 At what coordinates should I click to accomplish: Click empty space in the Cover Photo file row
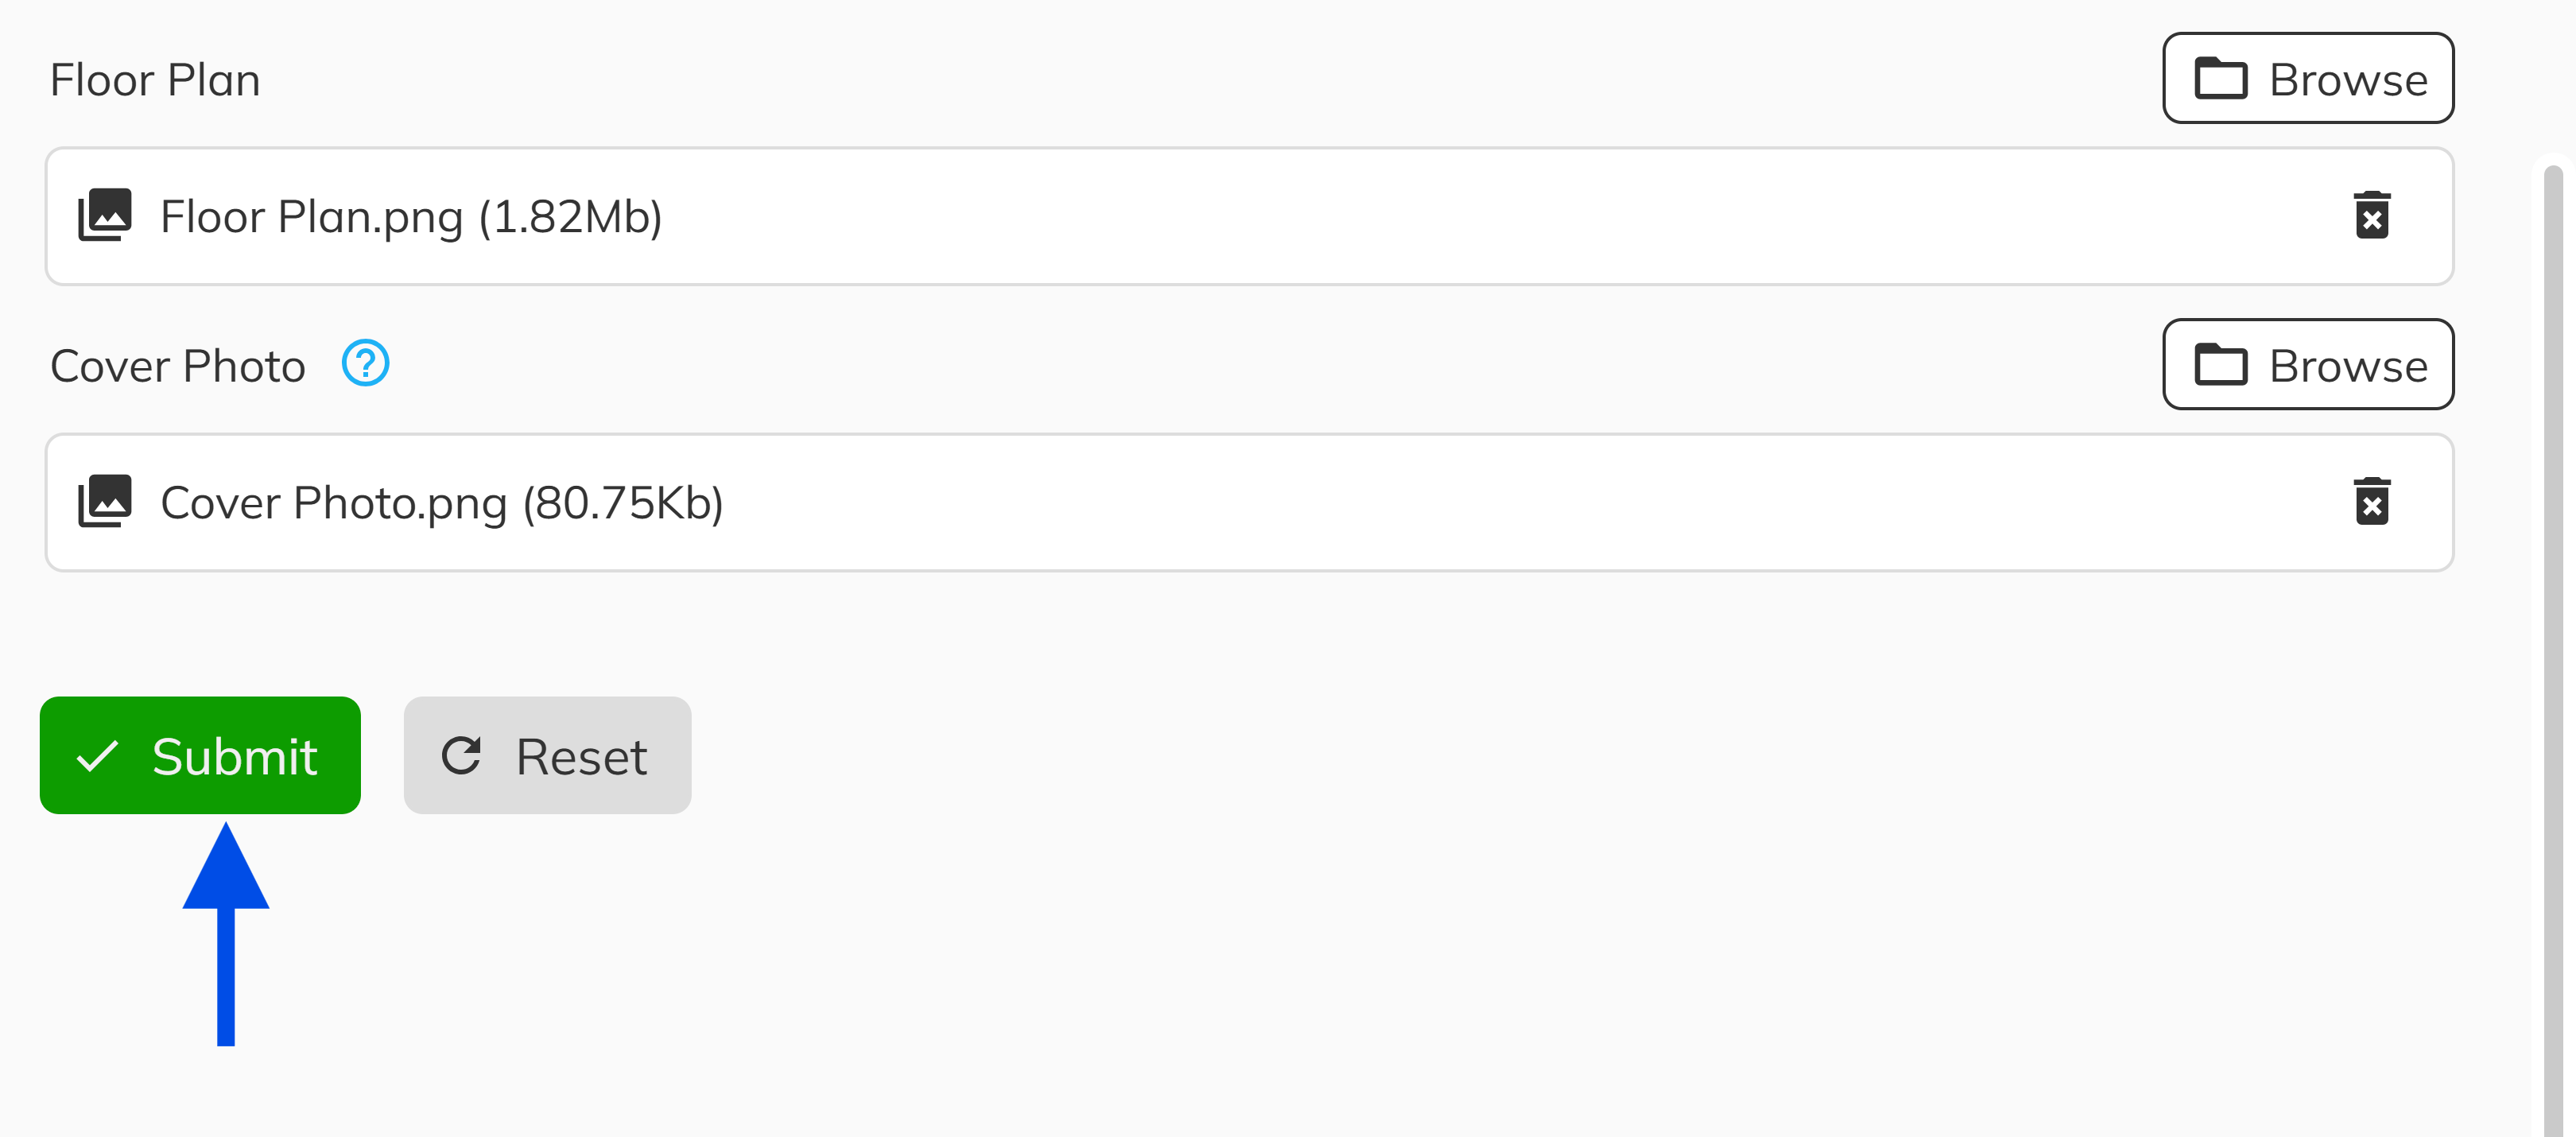coord(1400,503)
